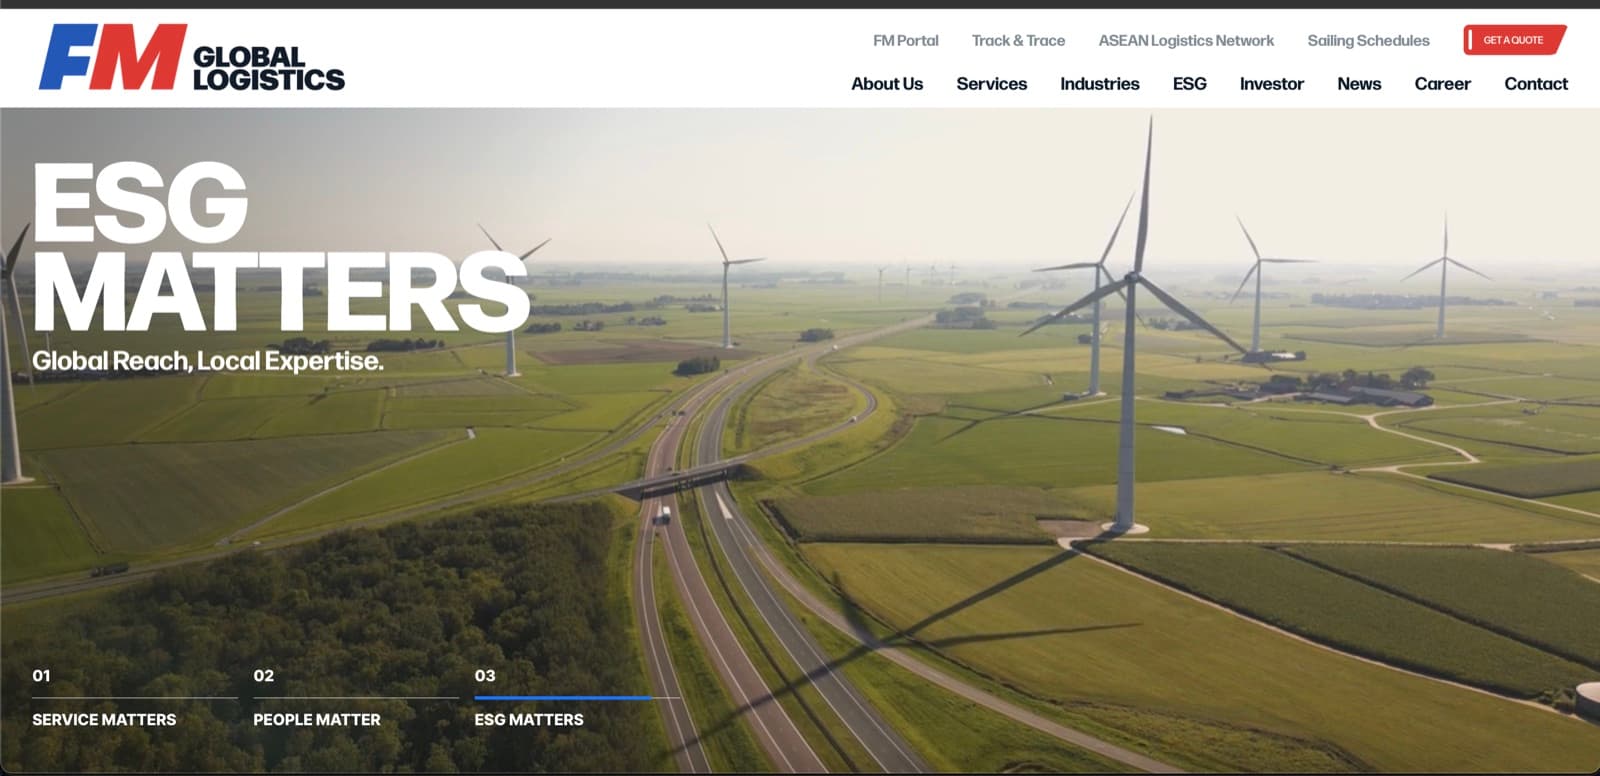Click the 'Global Reach, Local Expertise.' tagline
Viewport: 1600px width, 776px height.
click(208, 361)
